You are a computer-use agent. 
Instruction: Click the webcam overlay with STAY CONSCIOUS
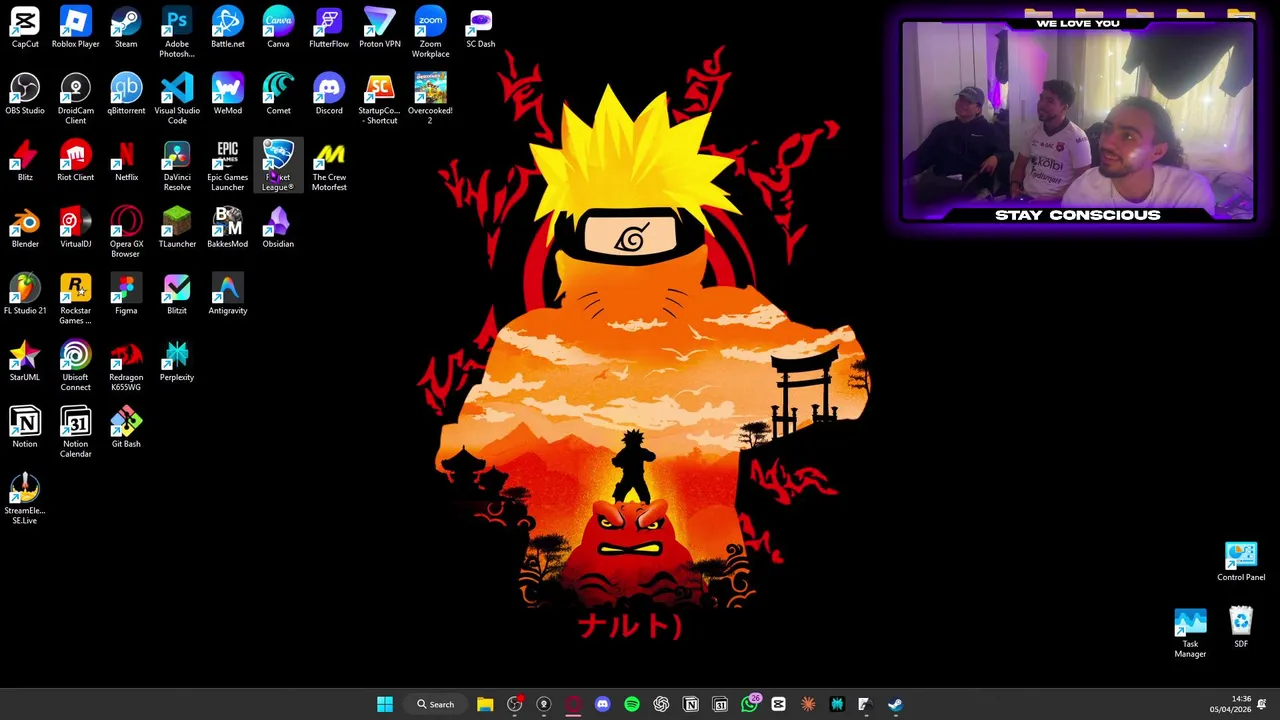click(1077, 120)
